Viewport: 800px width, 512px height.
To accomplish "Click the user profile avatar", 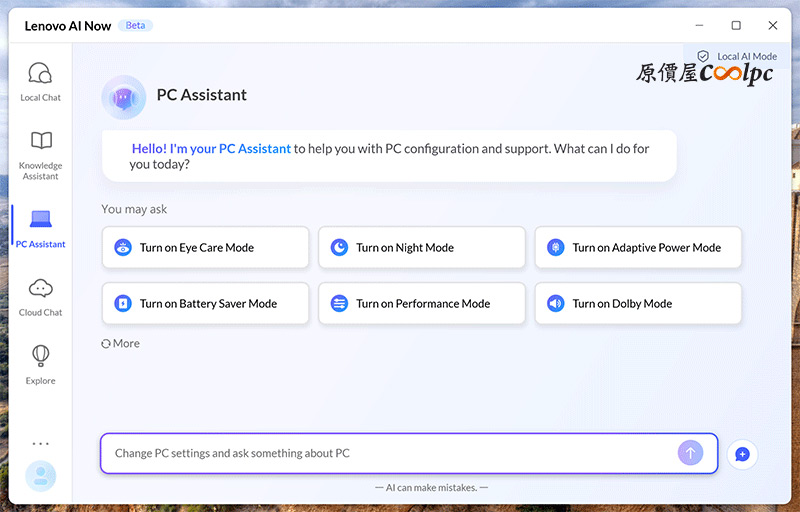I will click(x=40, y=476).
